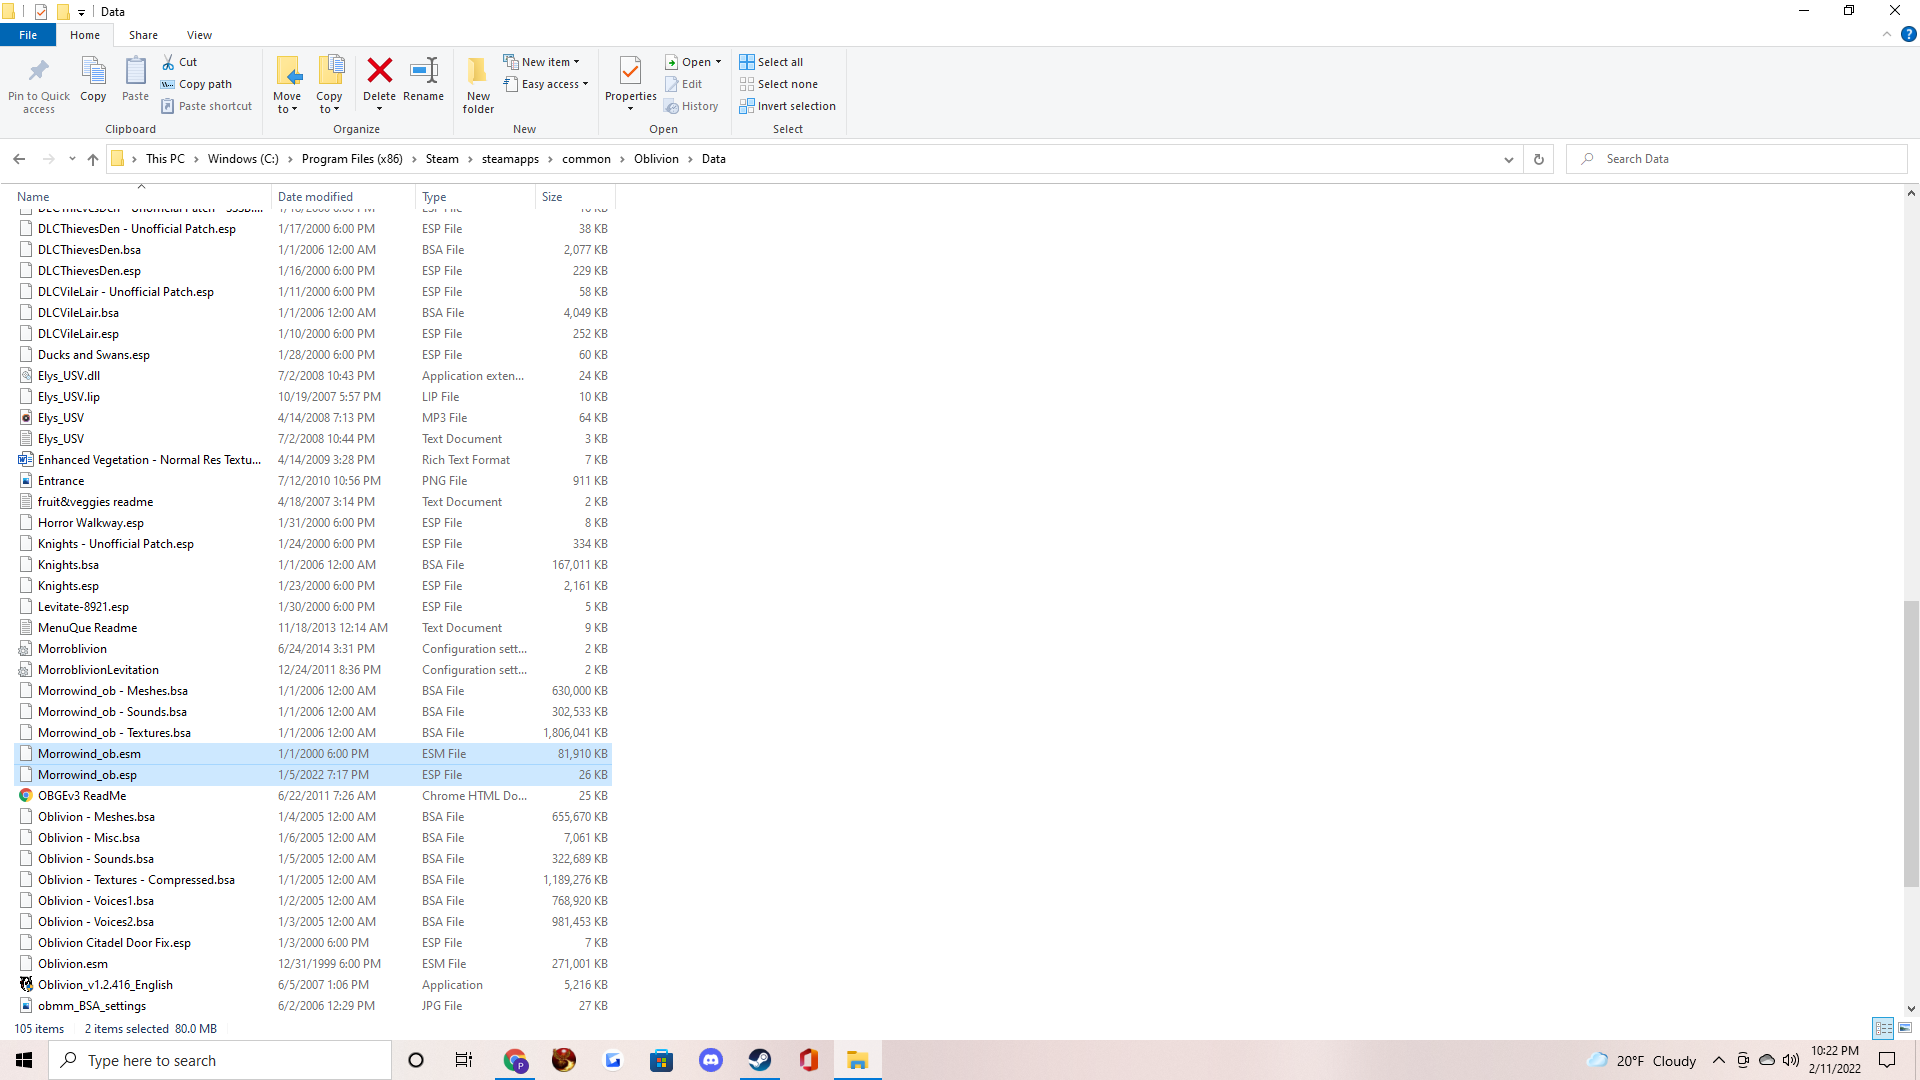
Task: Switch to Large icons view layout
Action: click(1905, 1028)
